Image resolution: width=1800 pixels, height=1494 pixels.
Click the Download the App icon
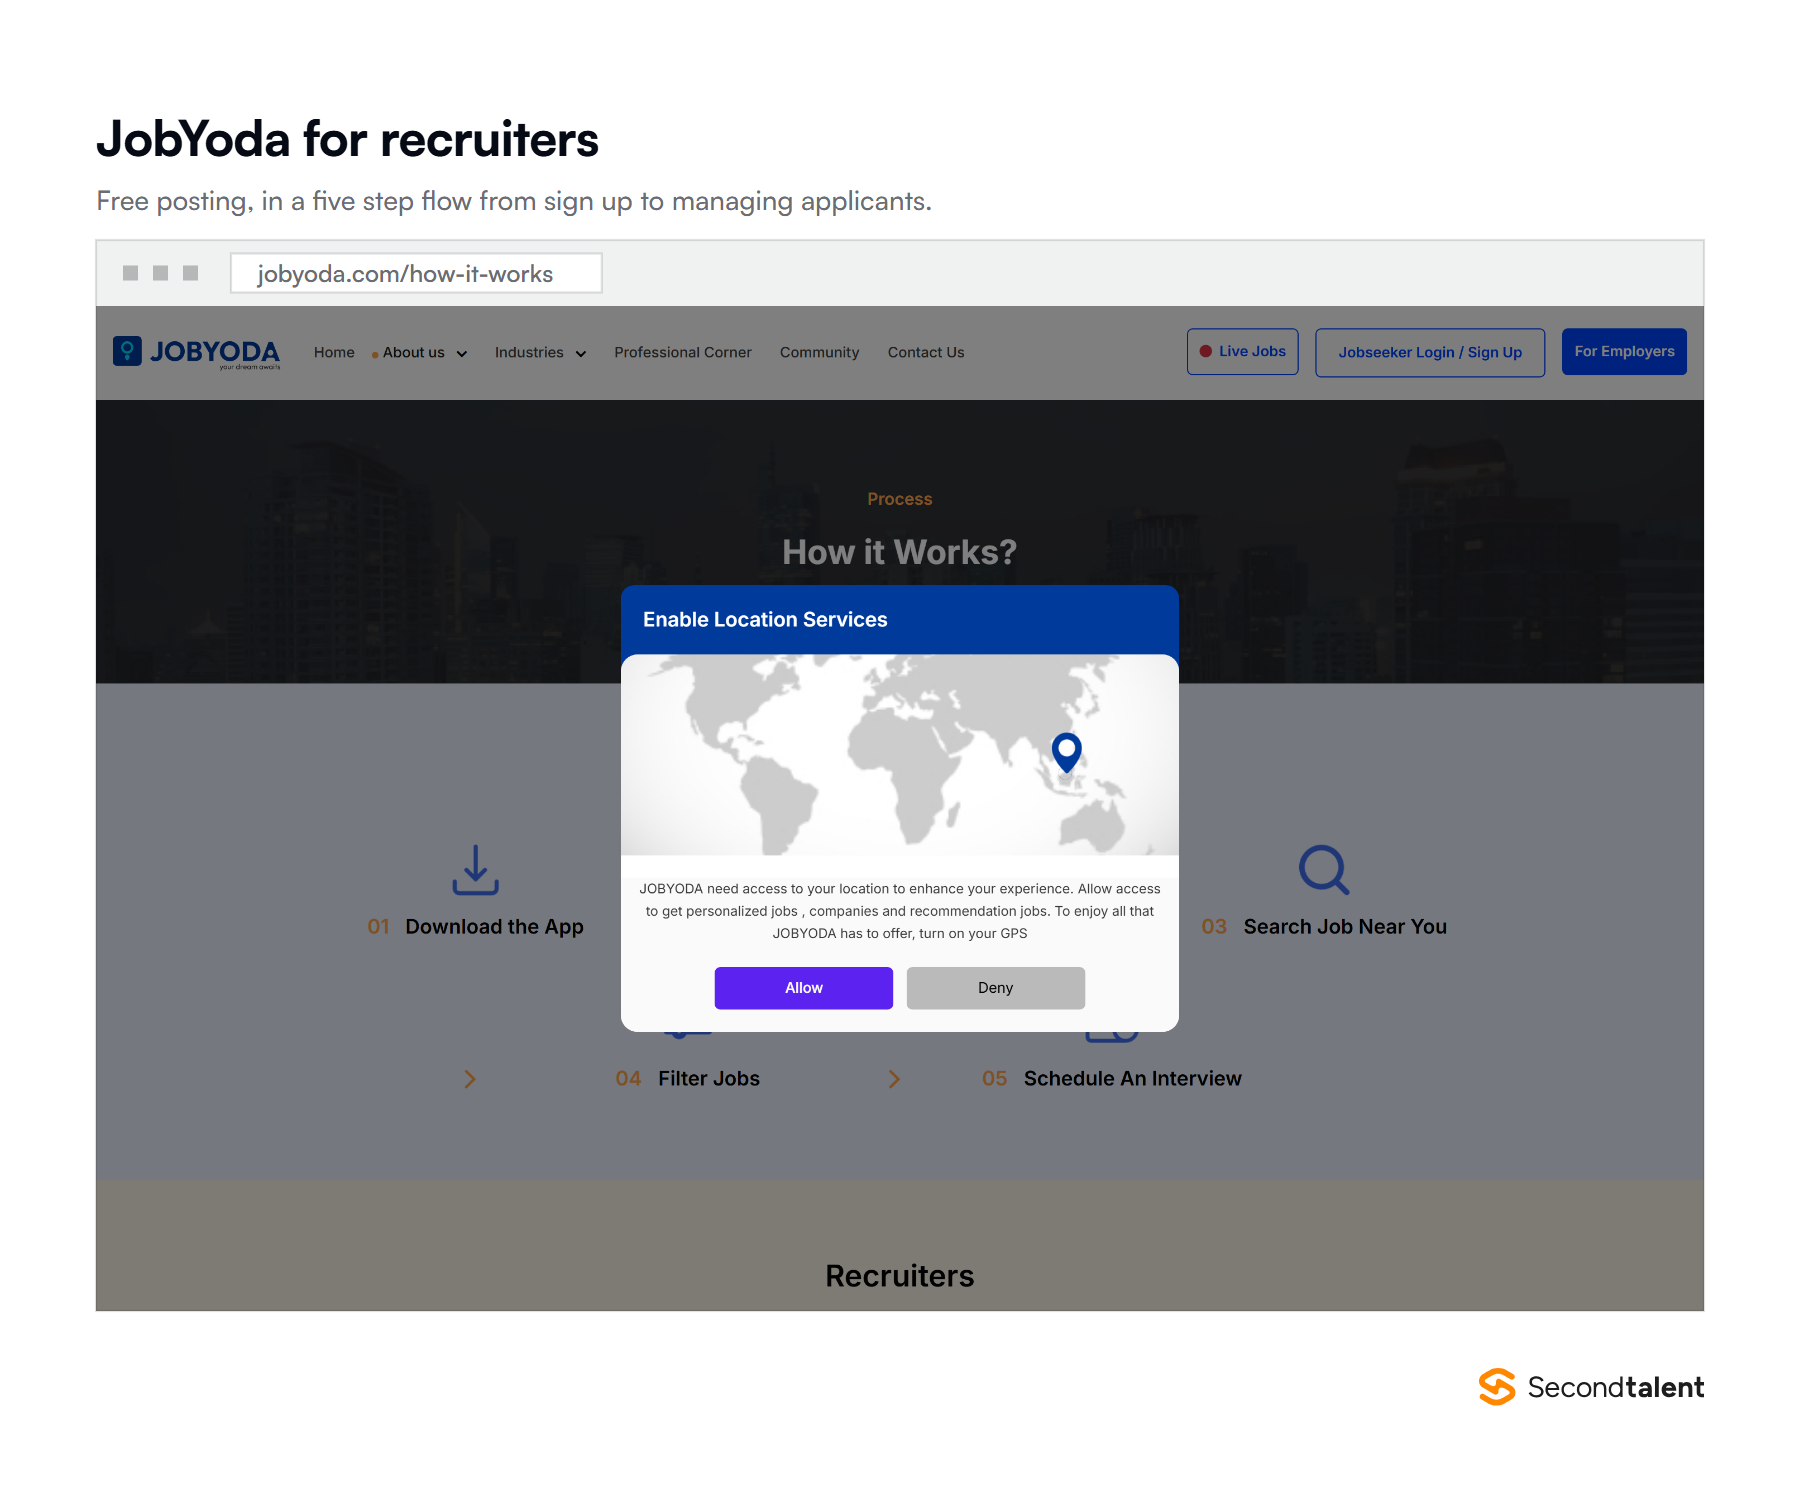476,870
